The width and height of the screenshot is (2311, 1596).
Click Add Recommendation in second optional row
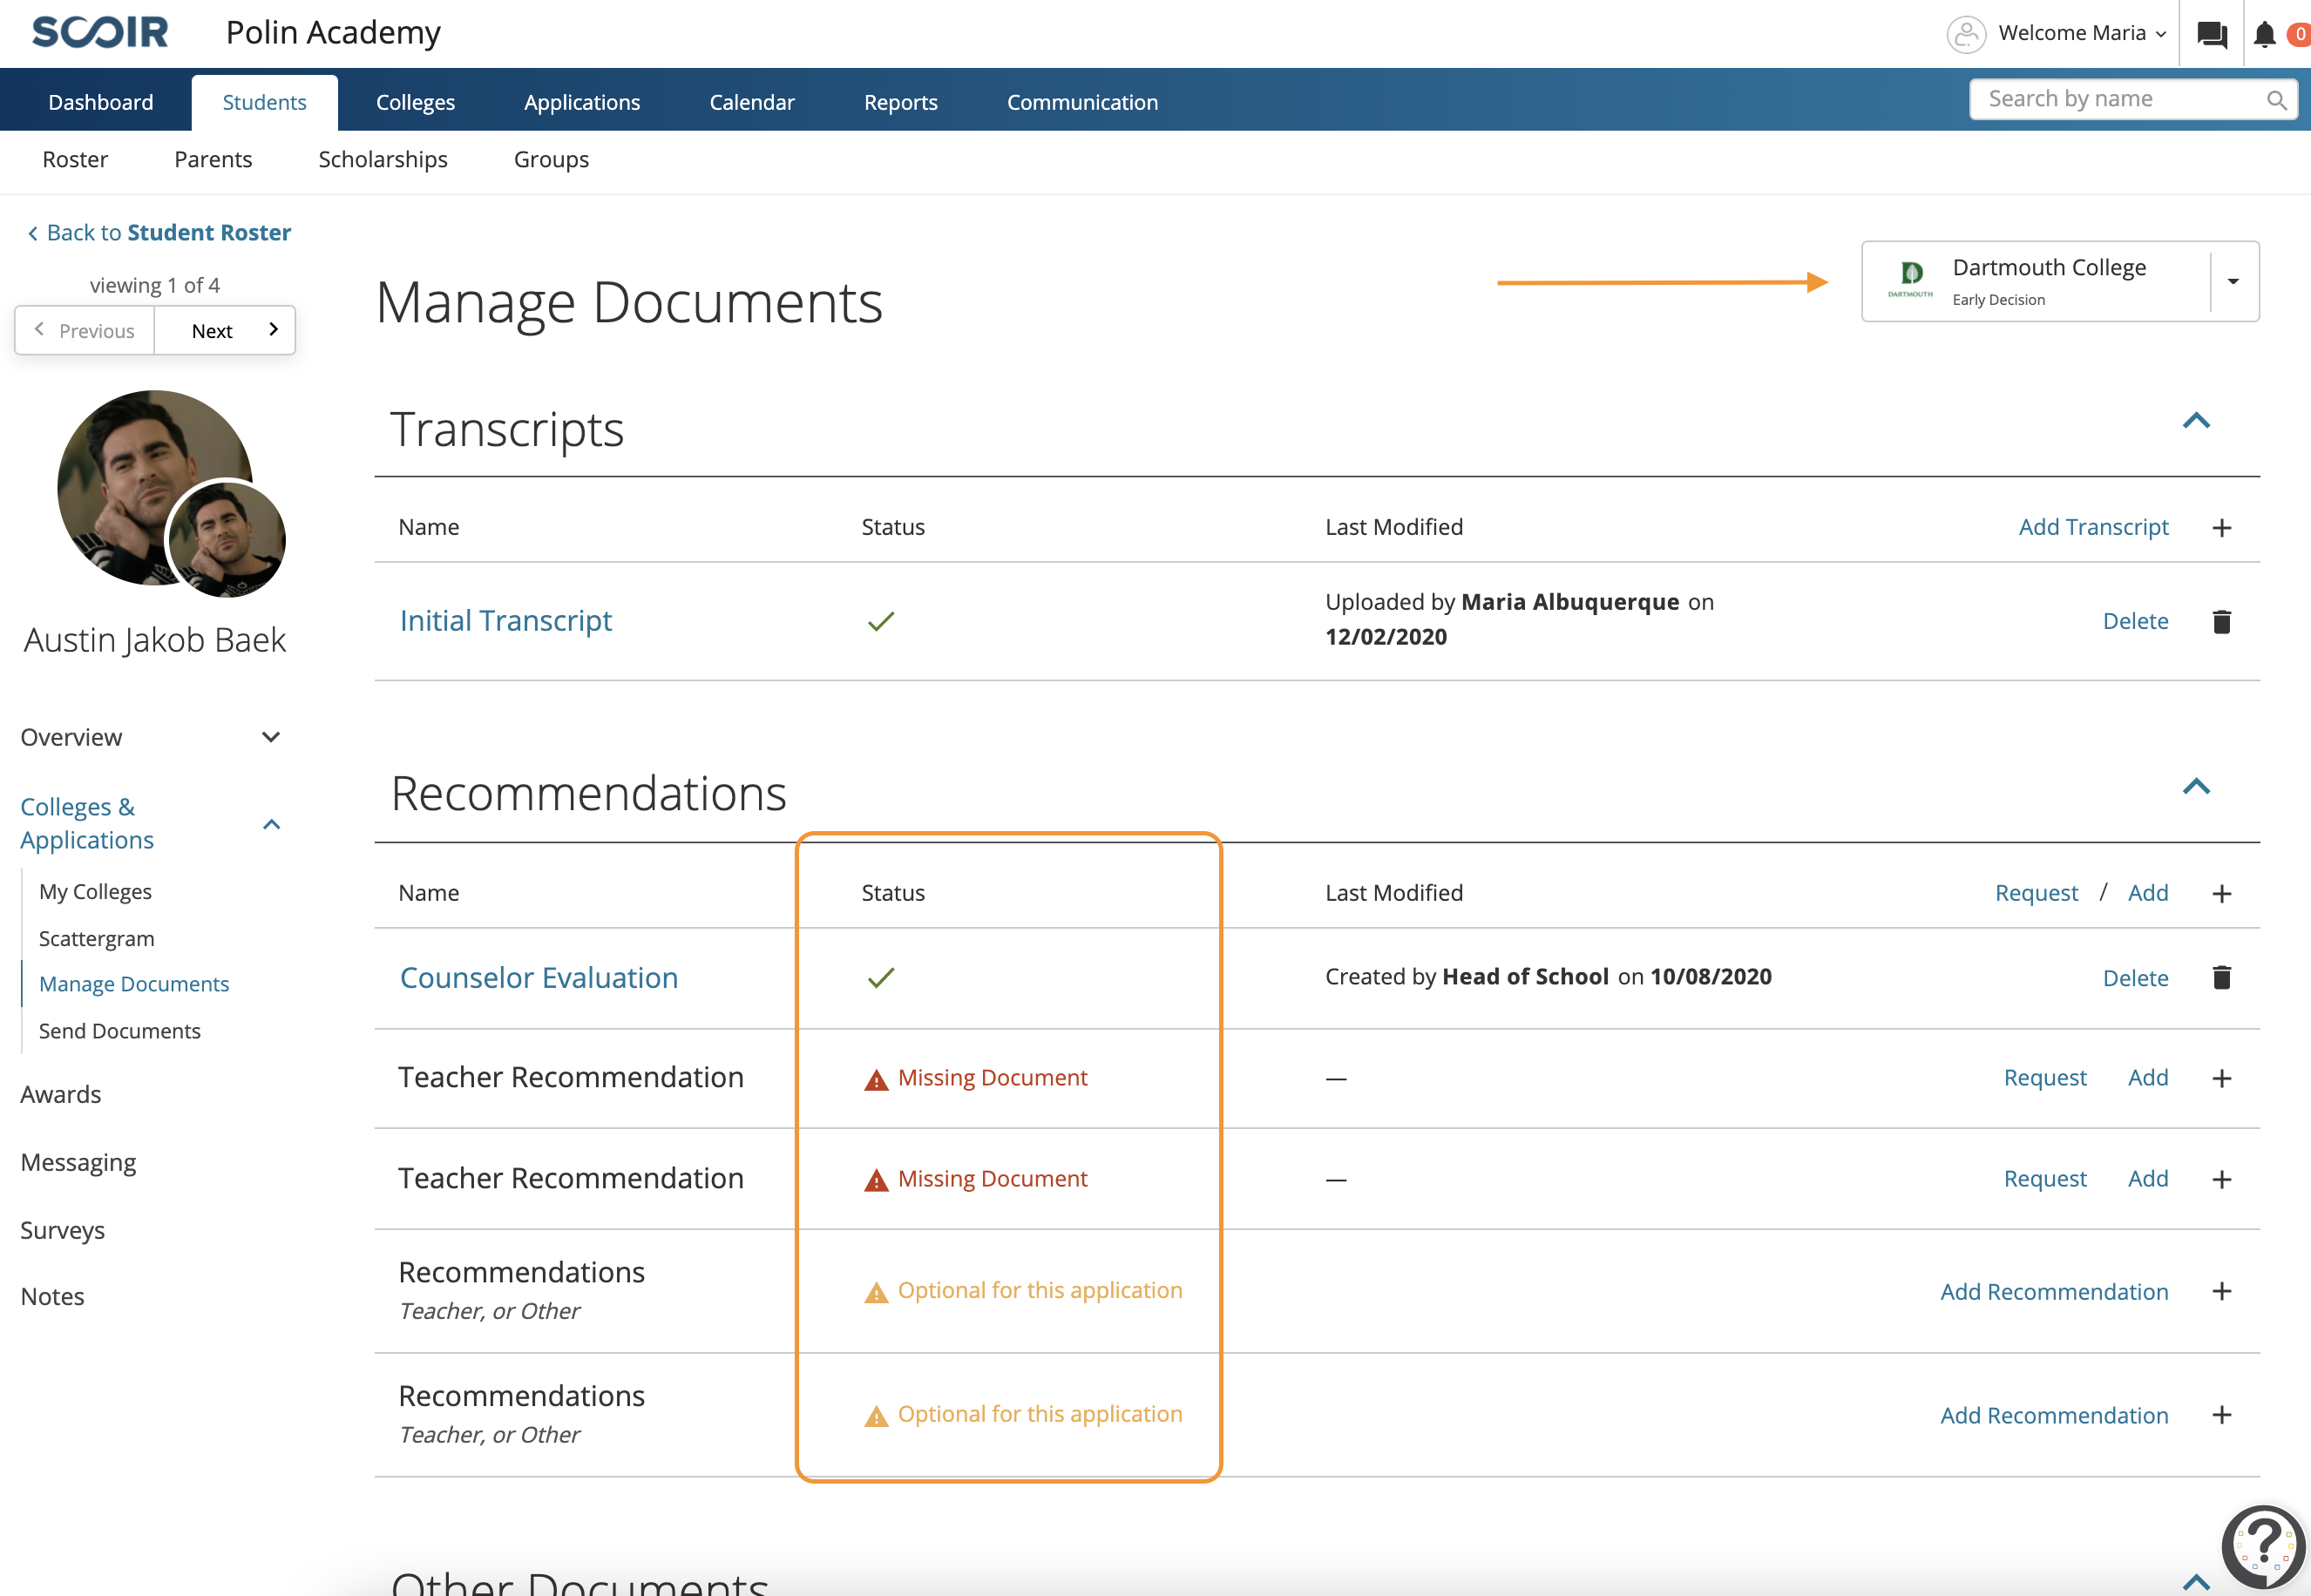pyautogui.click(x=2054, y=1416)
